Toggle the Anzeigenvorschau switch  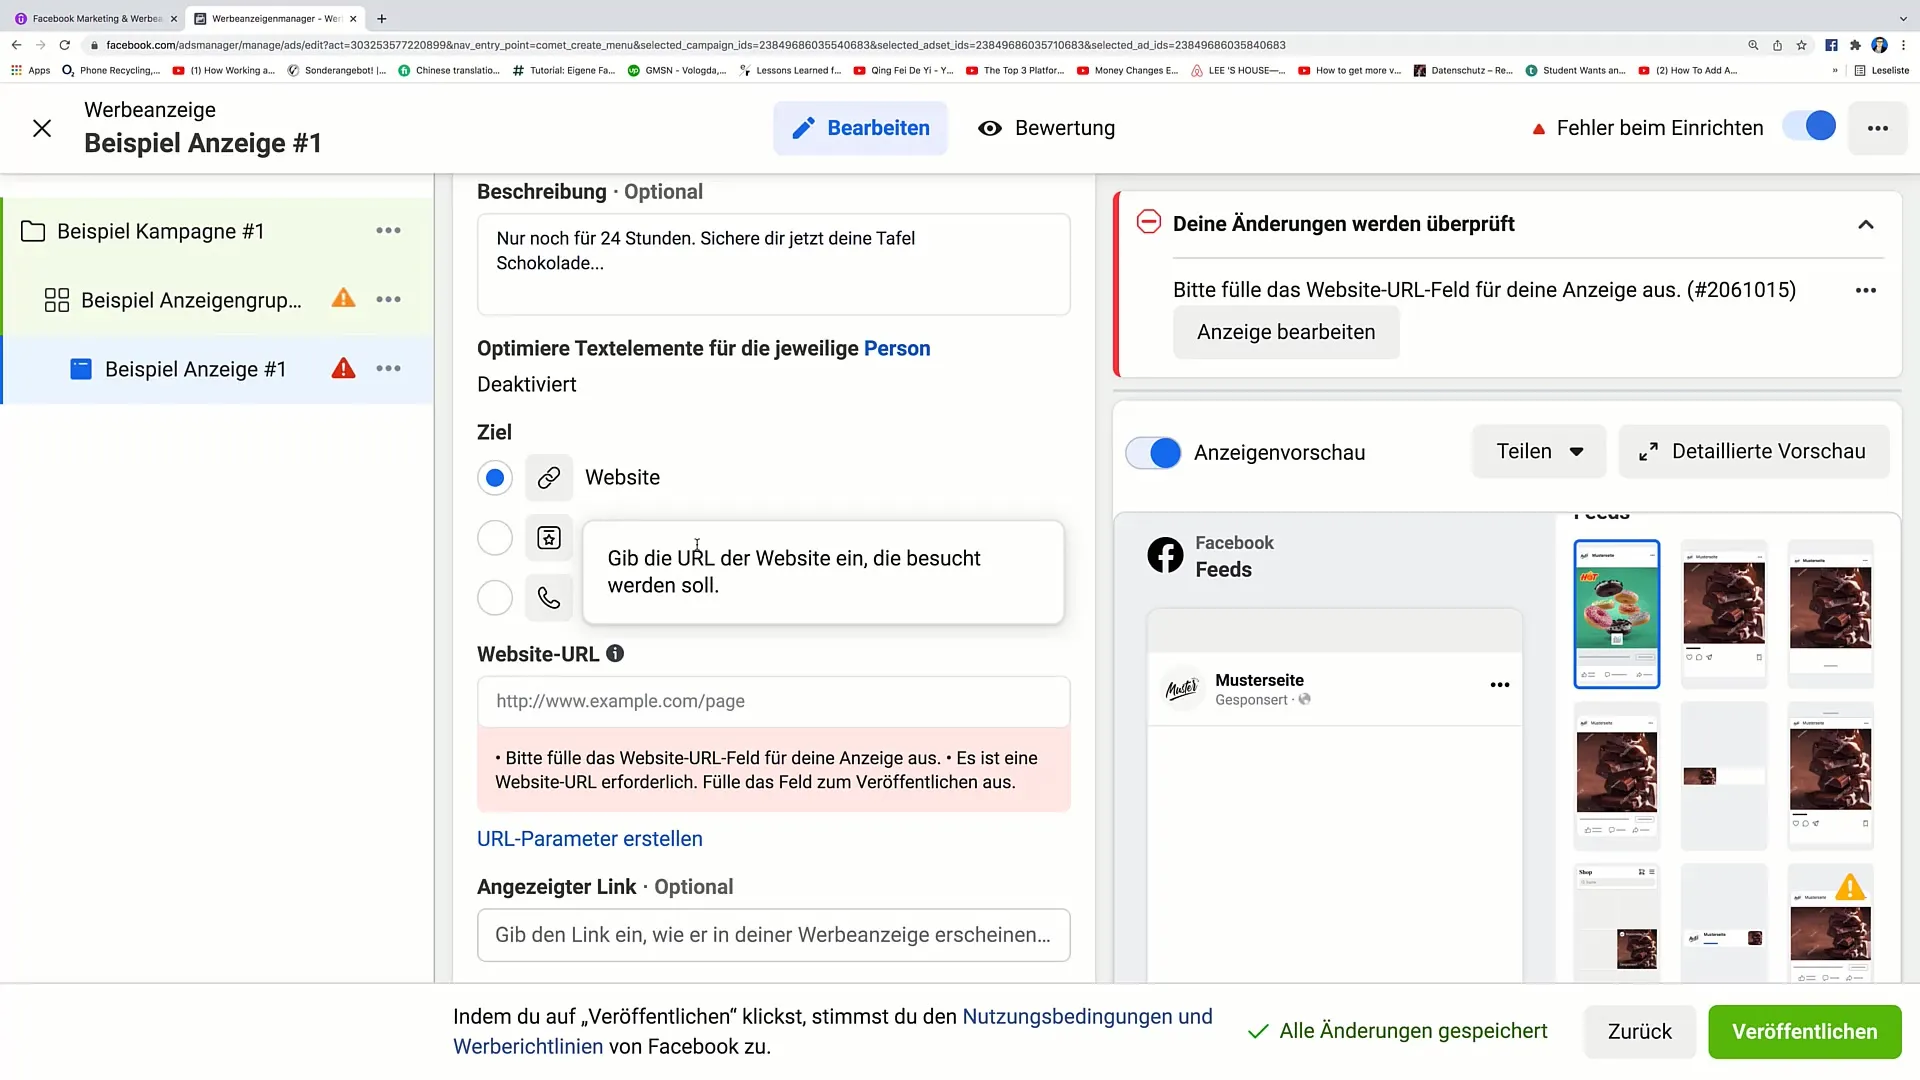pos(1153,453)
